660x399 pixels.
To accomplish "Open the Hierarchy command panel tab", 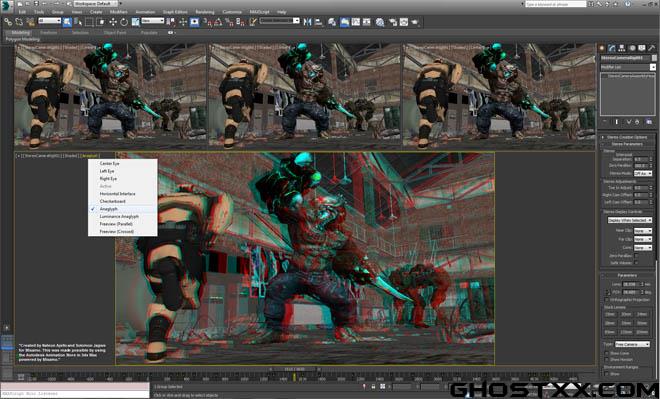I will (622, 48).
